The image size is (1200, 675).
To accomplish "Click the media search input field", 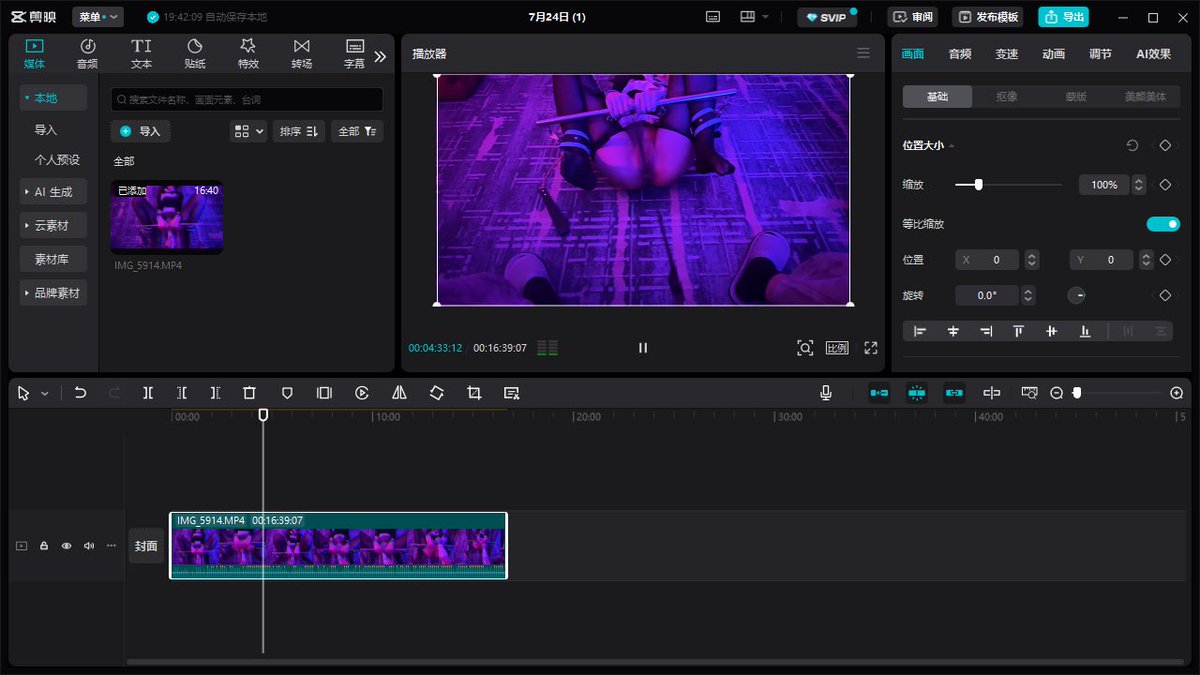I will [x=247, y=100].
